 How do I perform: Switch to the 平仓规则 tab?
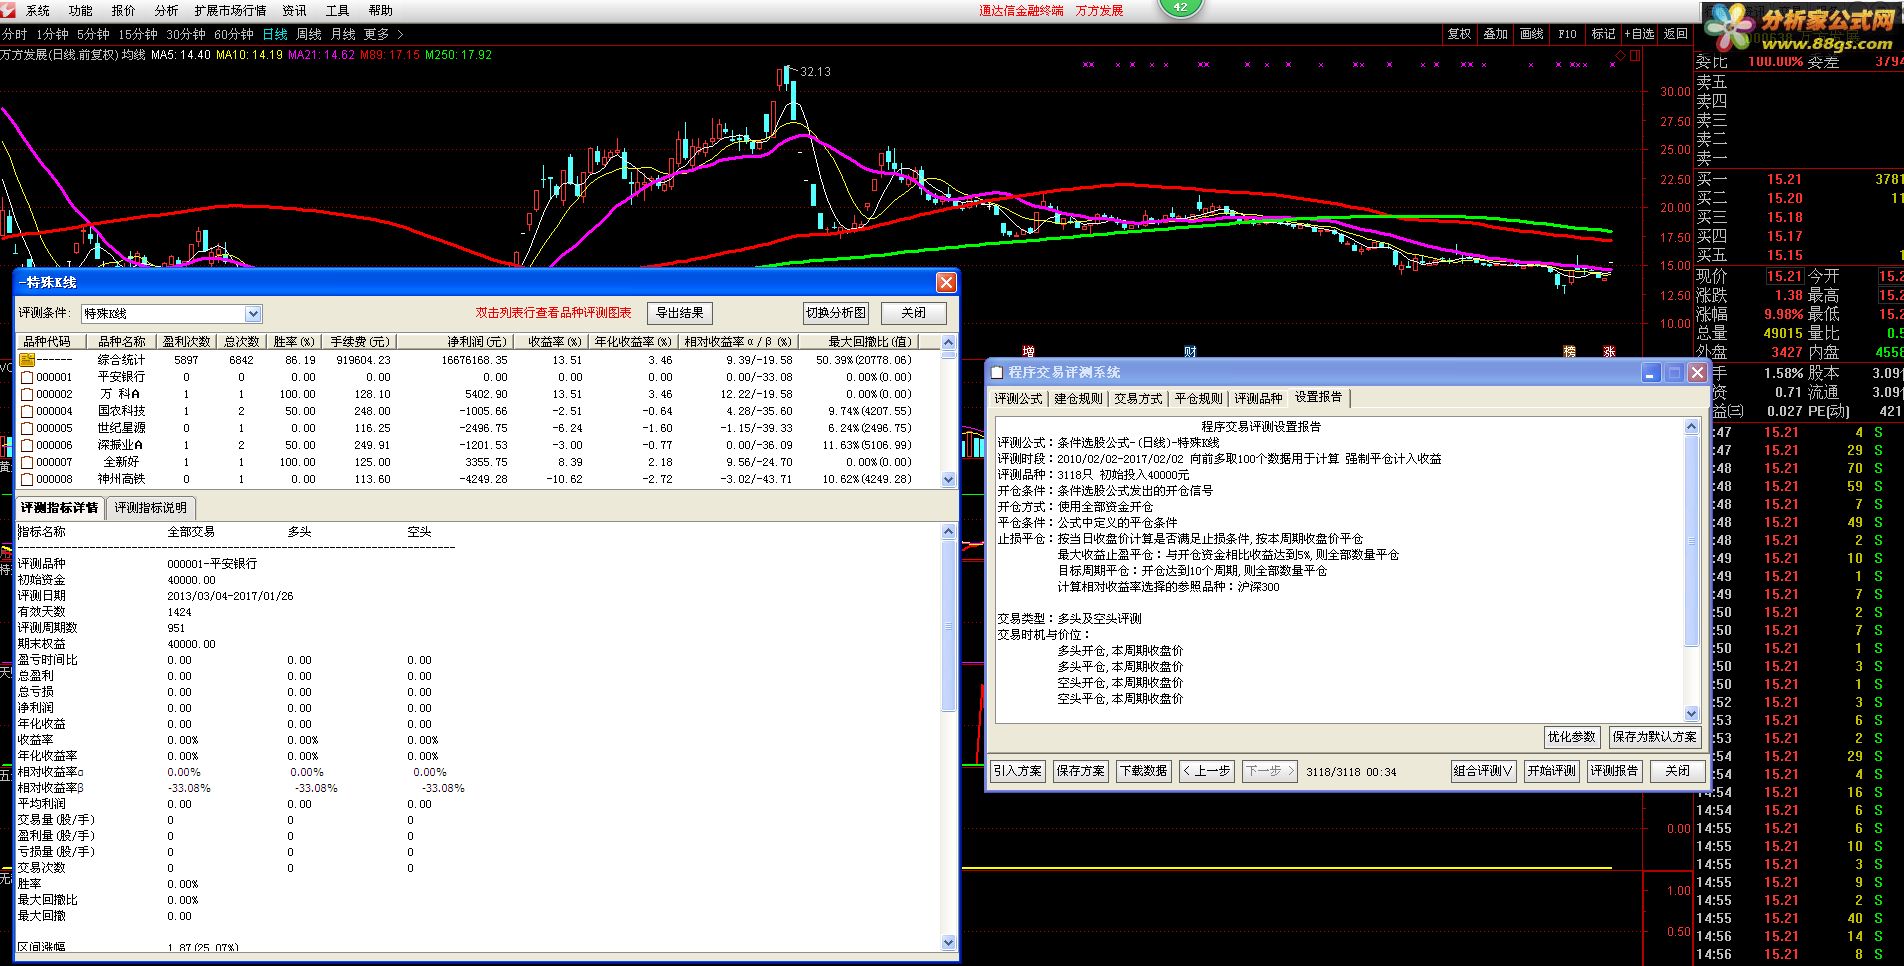coord(1199,399)
